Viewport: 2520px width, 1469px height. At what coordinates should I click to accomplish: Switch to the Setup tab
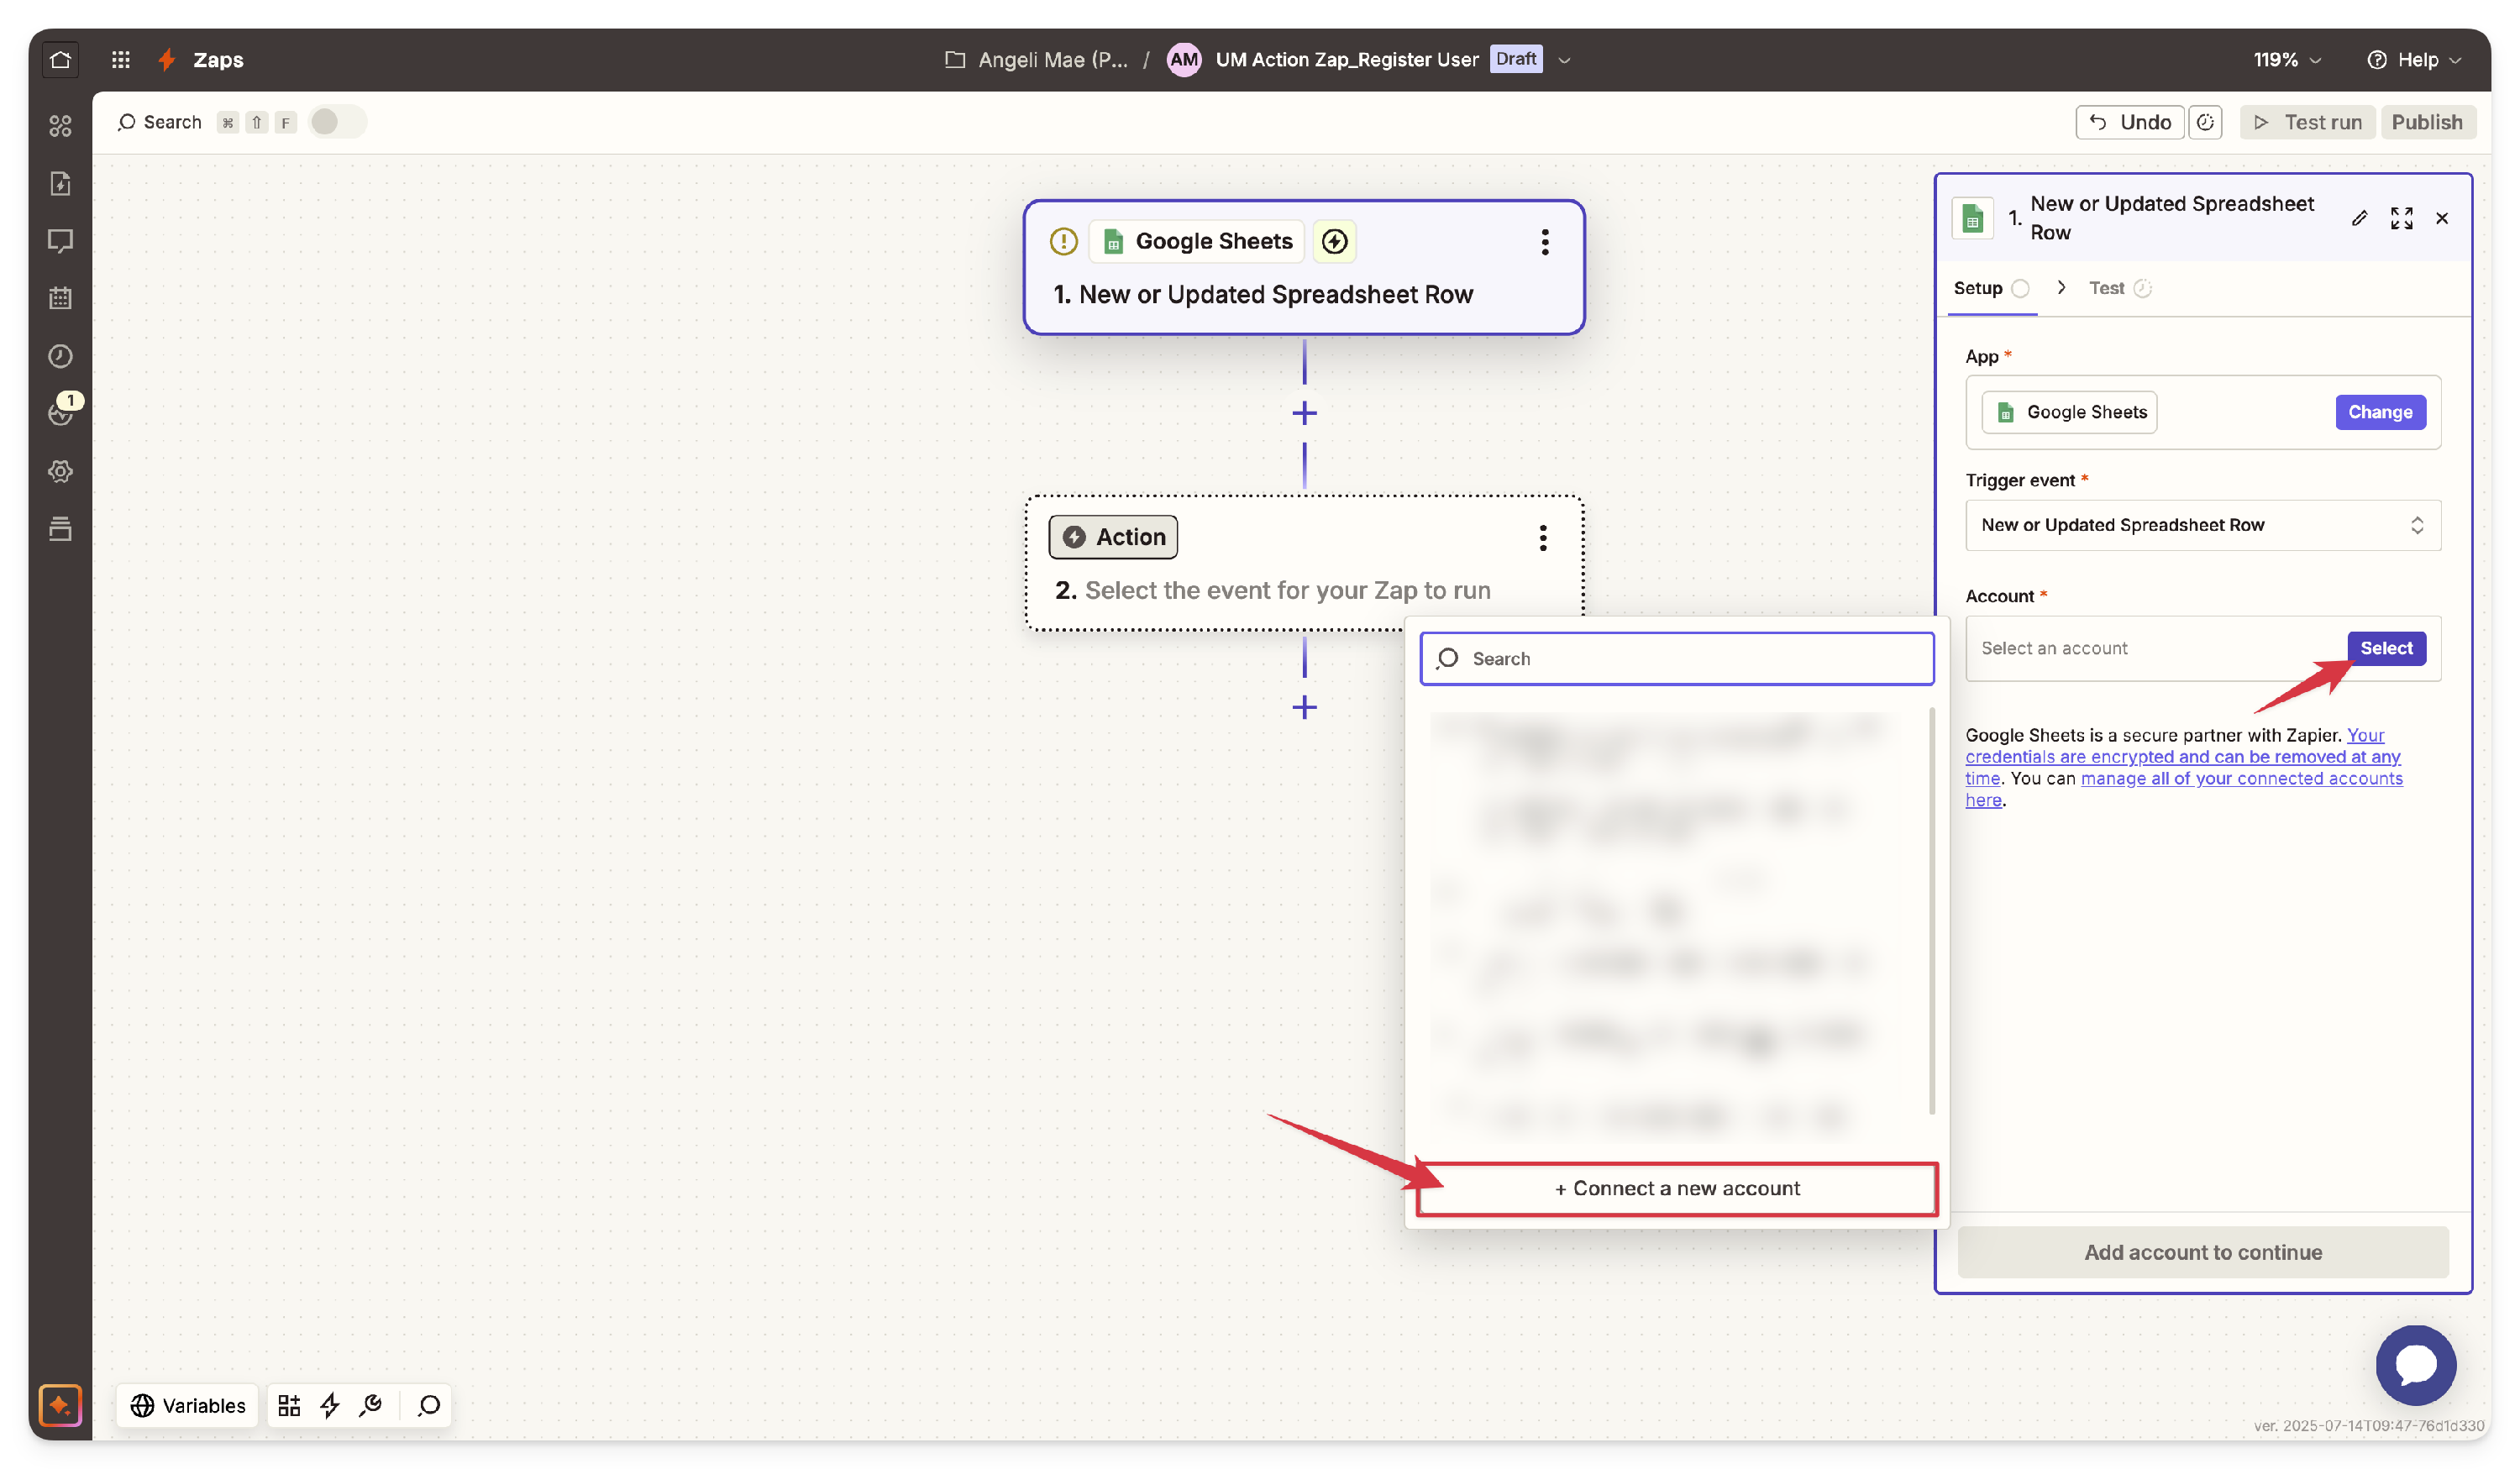[1990, 288]
